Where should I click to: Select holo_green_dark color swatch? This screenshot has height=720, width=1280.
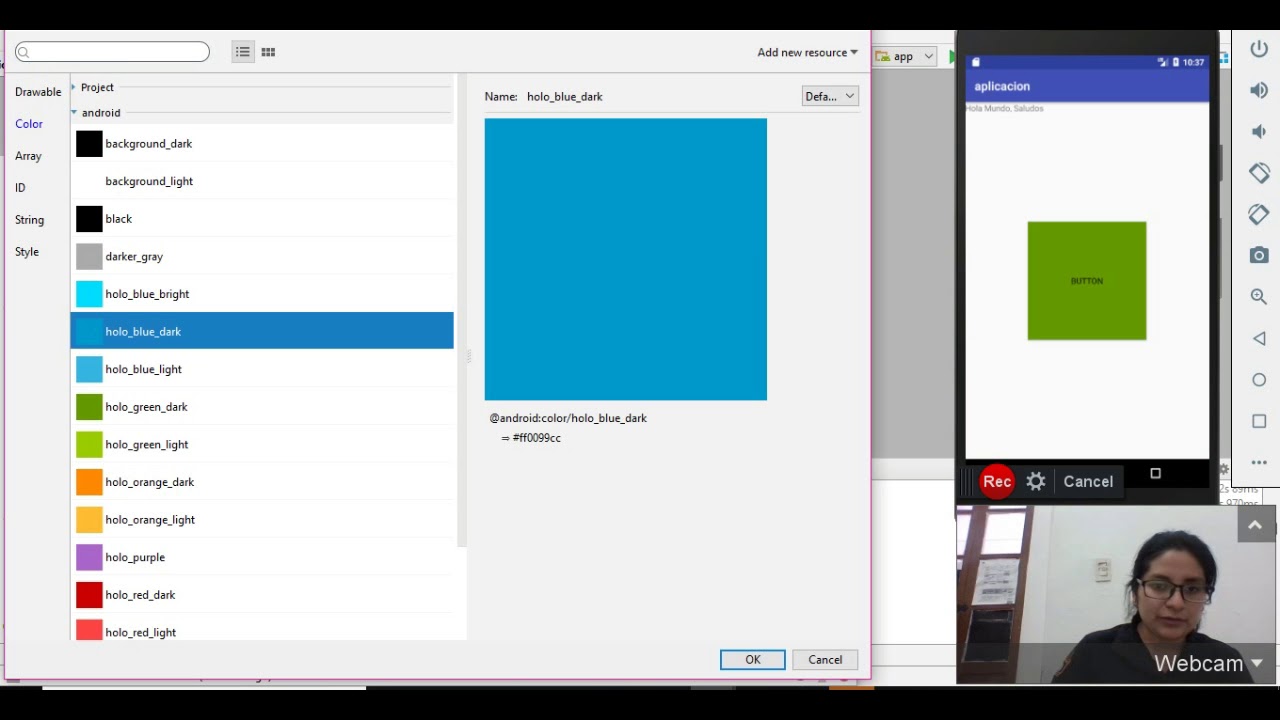(89, 407)
